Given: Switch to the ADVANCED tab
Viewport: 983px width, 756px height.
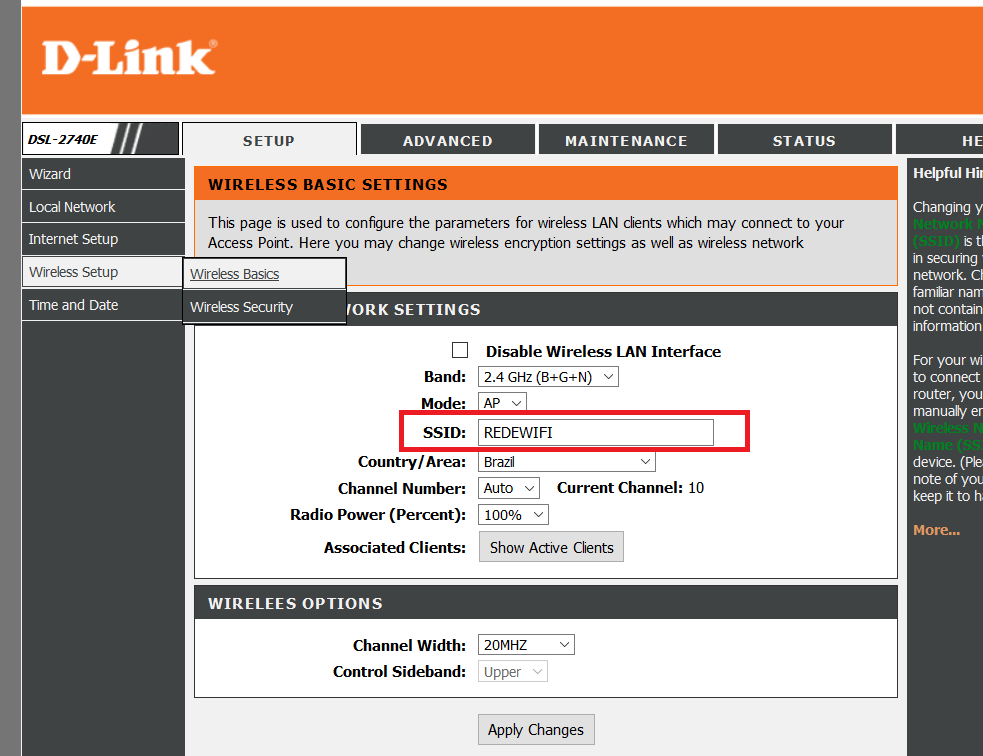Looking at the screenshot, I should [x=448, y=140].
